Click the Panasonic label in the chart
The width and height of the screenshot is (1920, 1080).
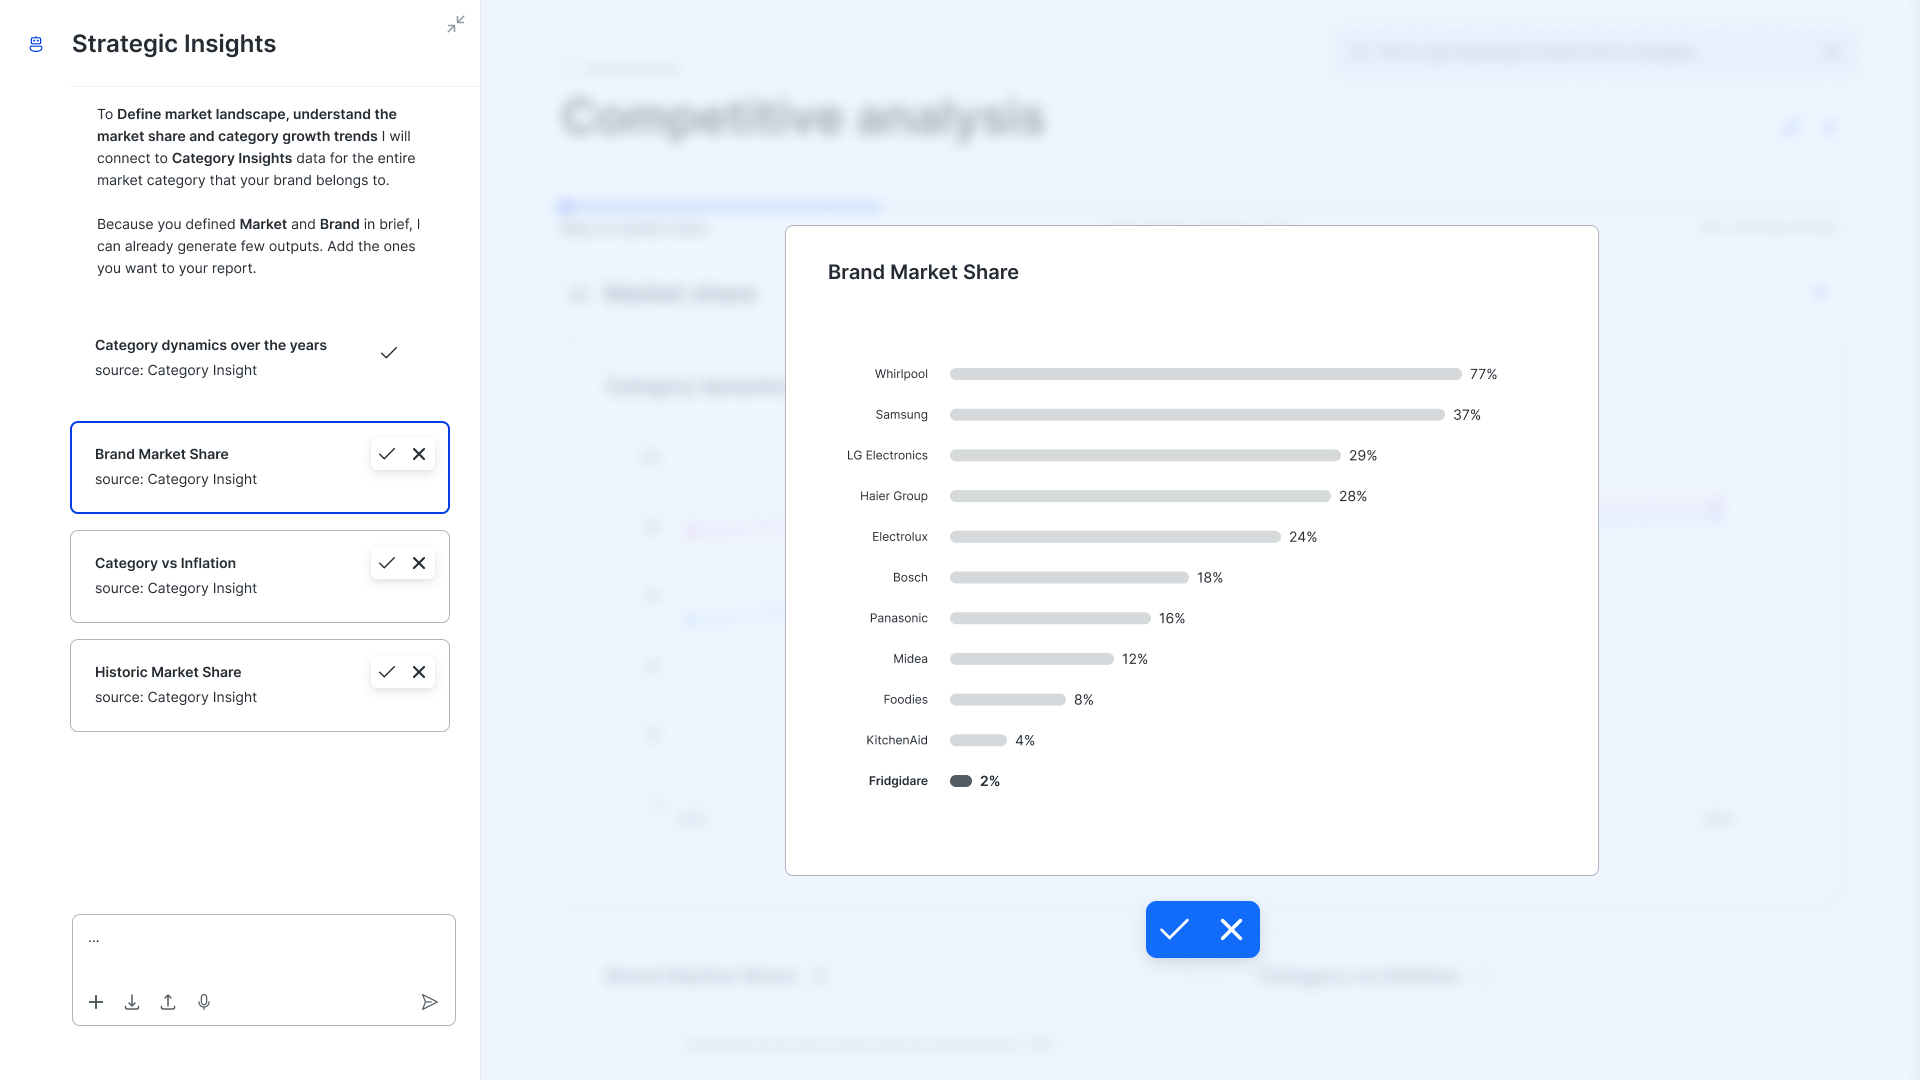point(899,619)
